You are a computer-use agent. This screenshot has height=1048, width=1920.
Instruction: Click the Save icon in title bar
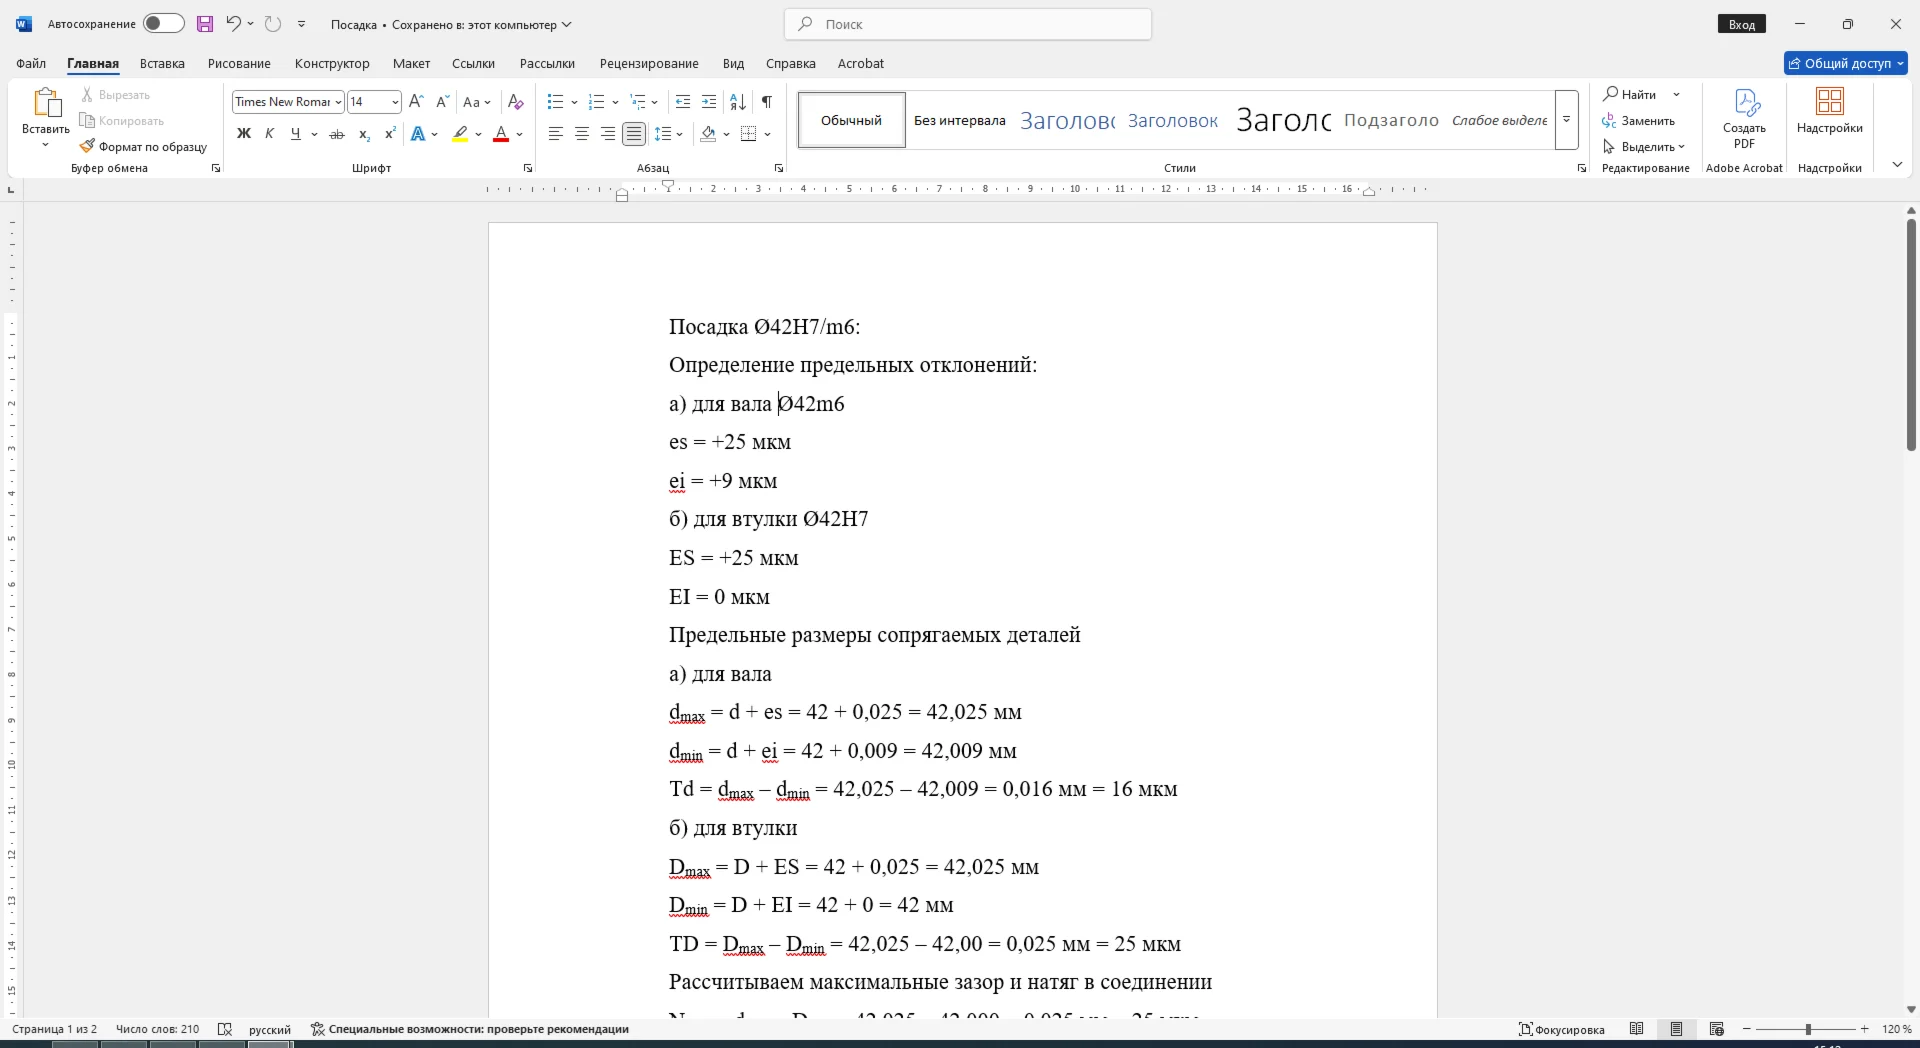coord(205,24)
